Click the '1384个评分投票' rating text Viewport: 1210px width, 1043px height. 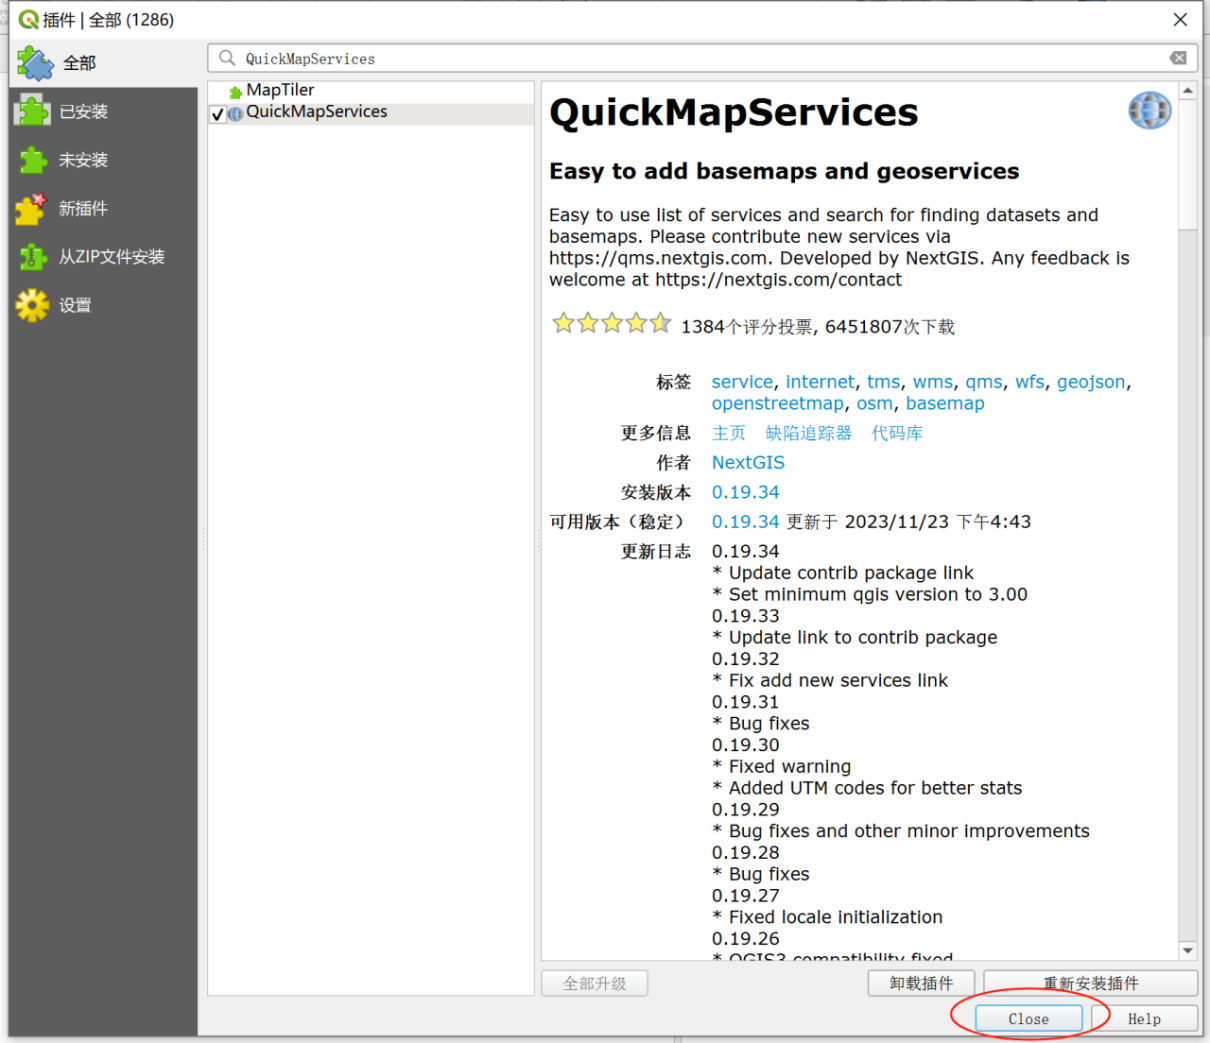pos(746,327)
